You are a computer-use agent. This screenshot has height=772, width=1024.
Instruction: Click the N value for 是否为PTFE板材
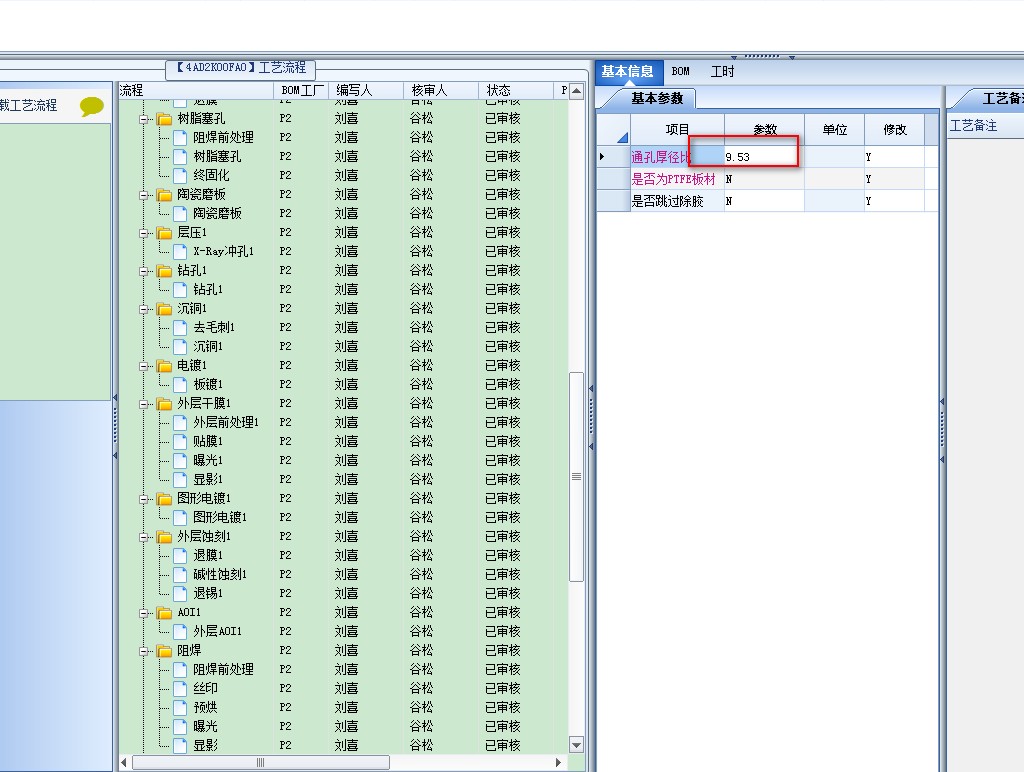click(763, 179)
